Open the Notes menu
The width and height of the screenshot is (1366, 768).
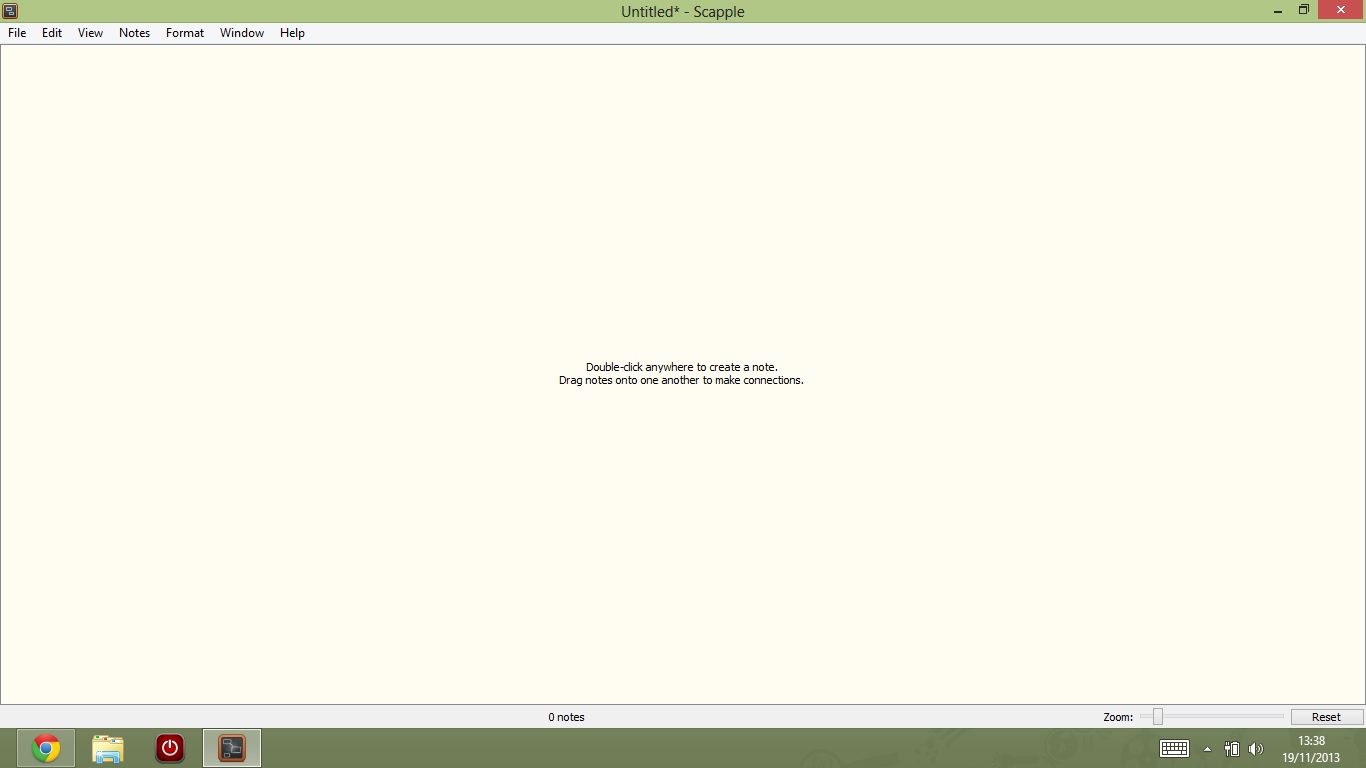[x=134, y=33]
